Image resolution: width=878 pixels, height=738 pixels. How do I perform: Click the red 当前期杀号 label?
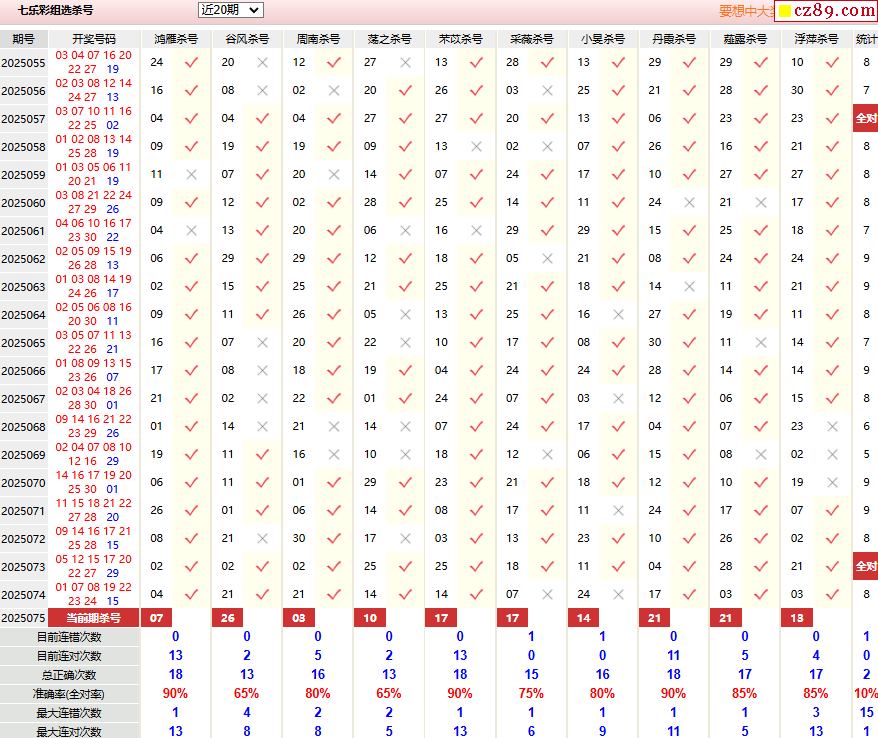[94, 618]
